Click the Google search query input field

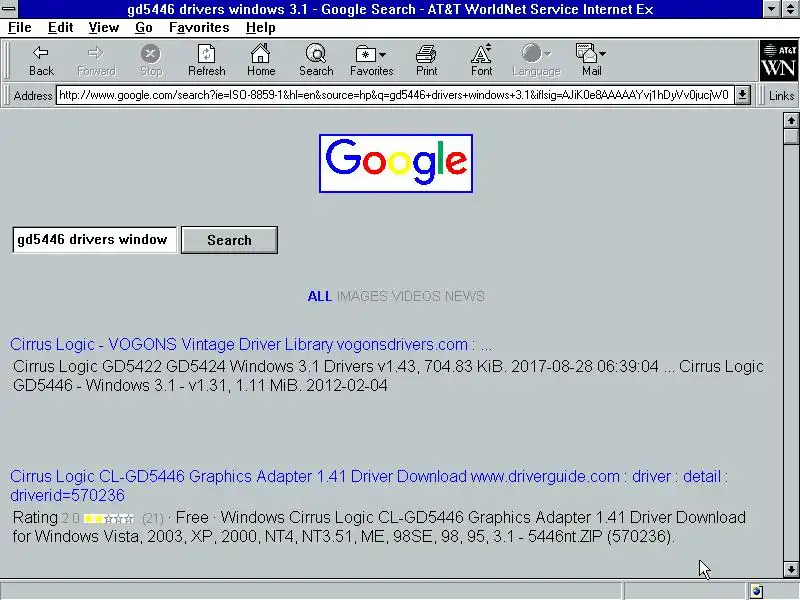(x=95, y=240)
